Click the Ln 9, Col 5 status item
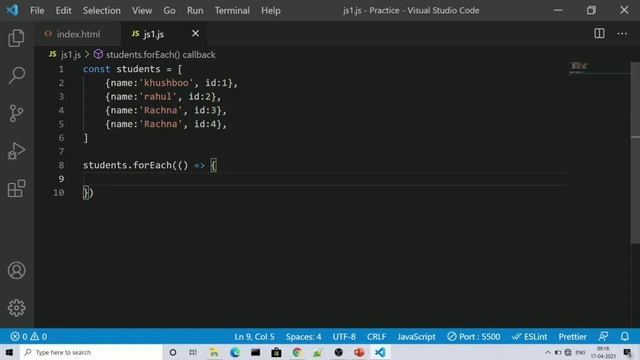640x360 pixels. point(254,336)
